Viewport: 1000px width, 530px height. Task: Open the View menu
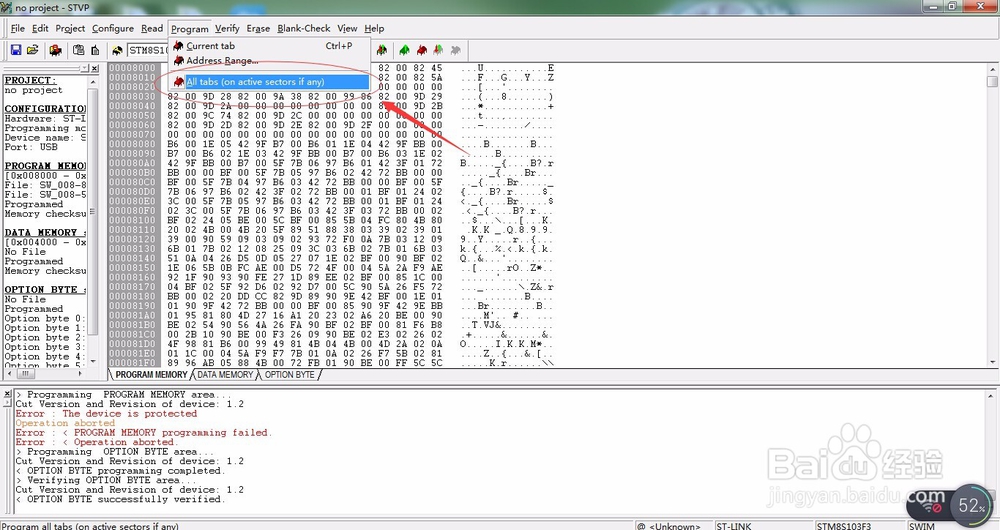(x=347, y=28)
